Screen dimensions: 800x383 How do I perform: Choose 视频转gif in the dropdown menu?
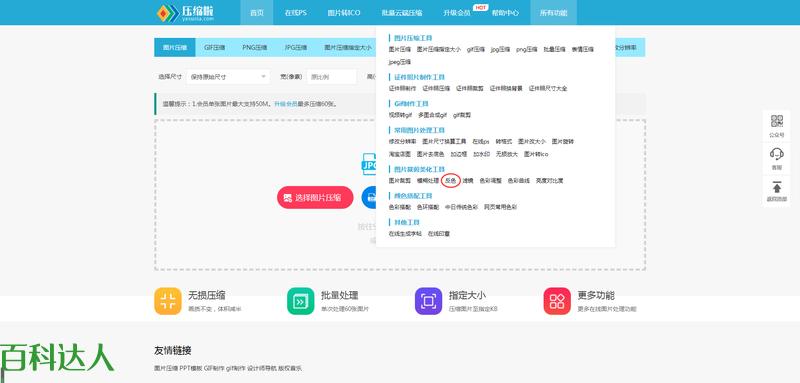tap(401, 115)
